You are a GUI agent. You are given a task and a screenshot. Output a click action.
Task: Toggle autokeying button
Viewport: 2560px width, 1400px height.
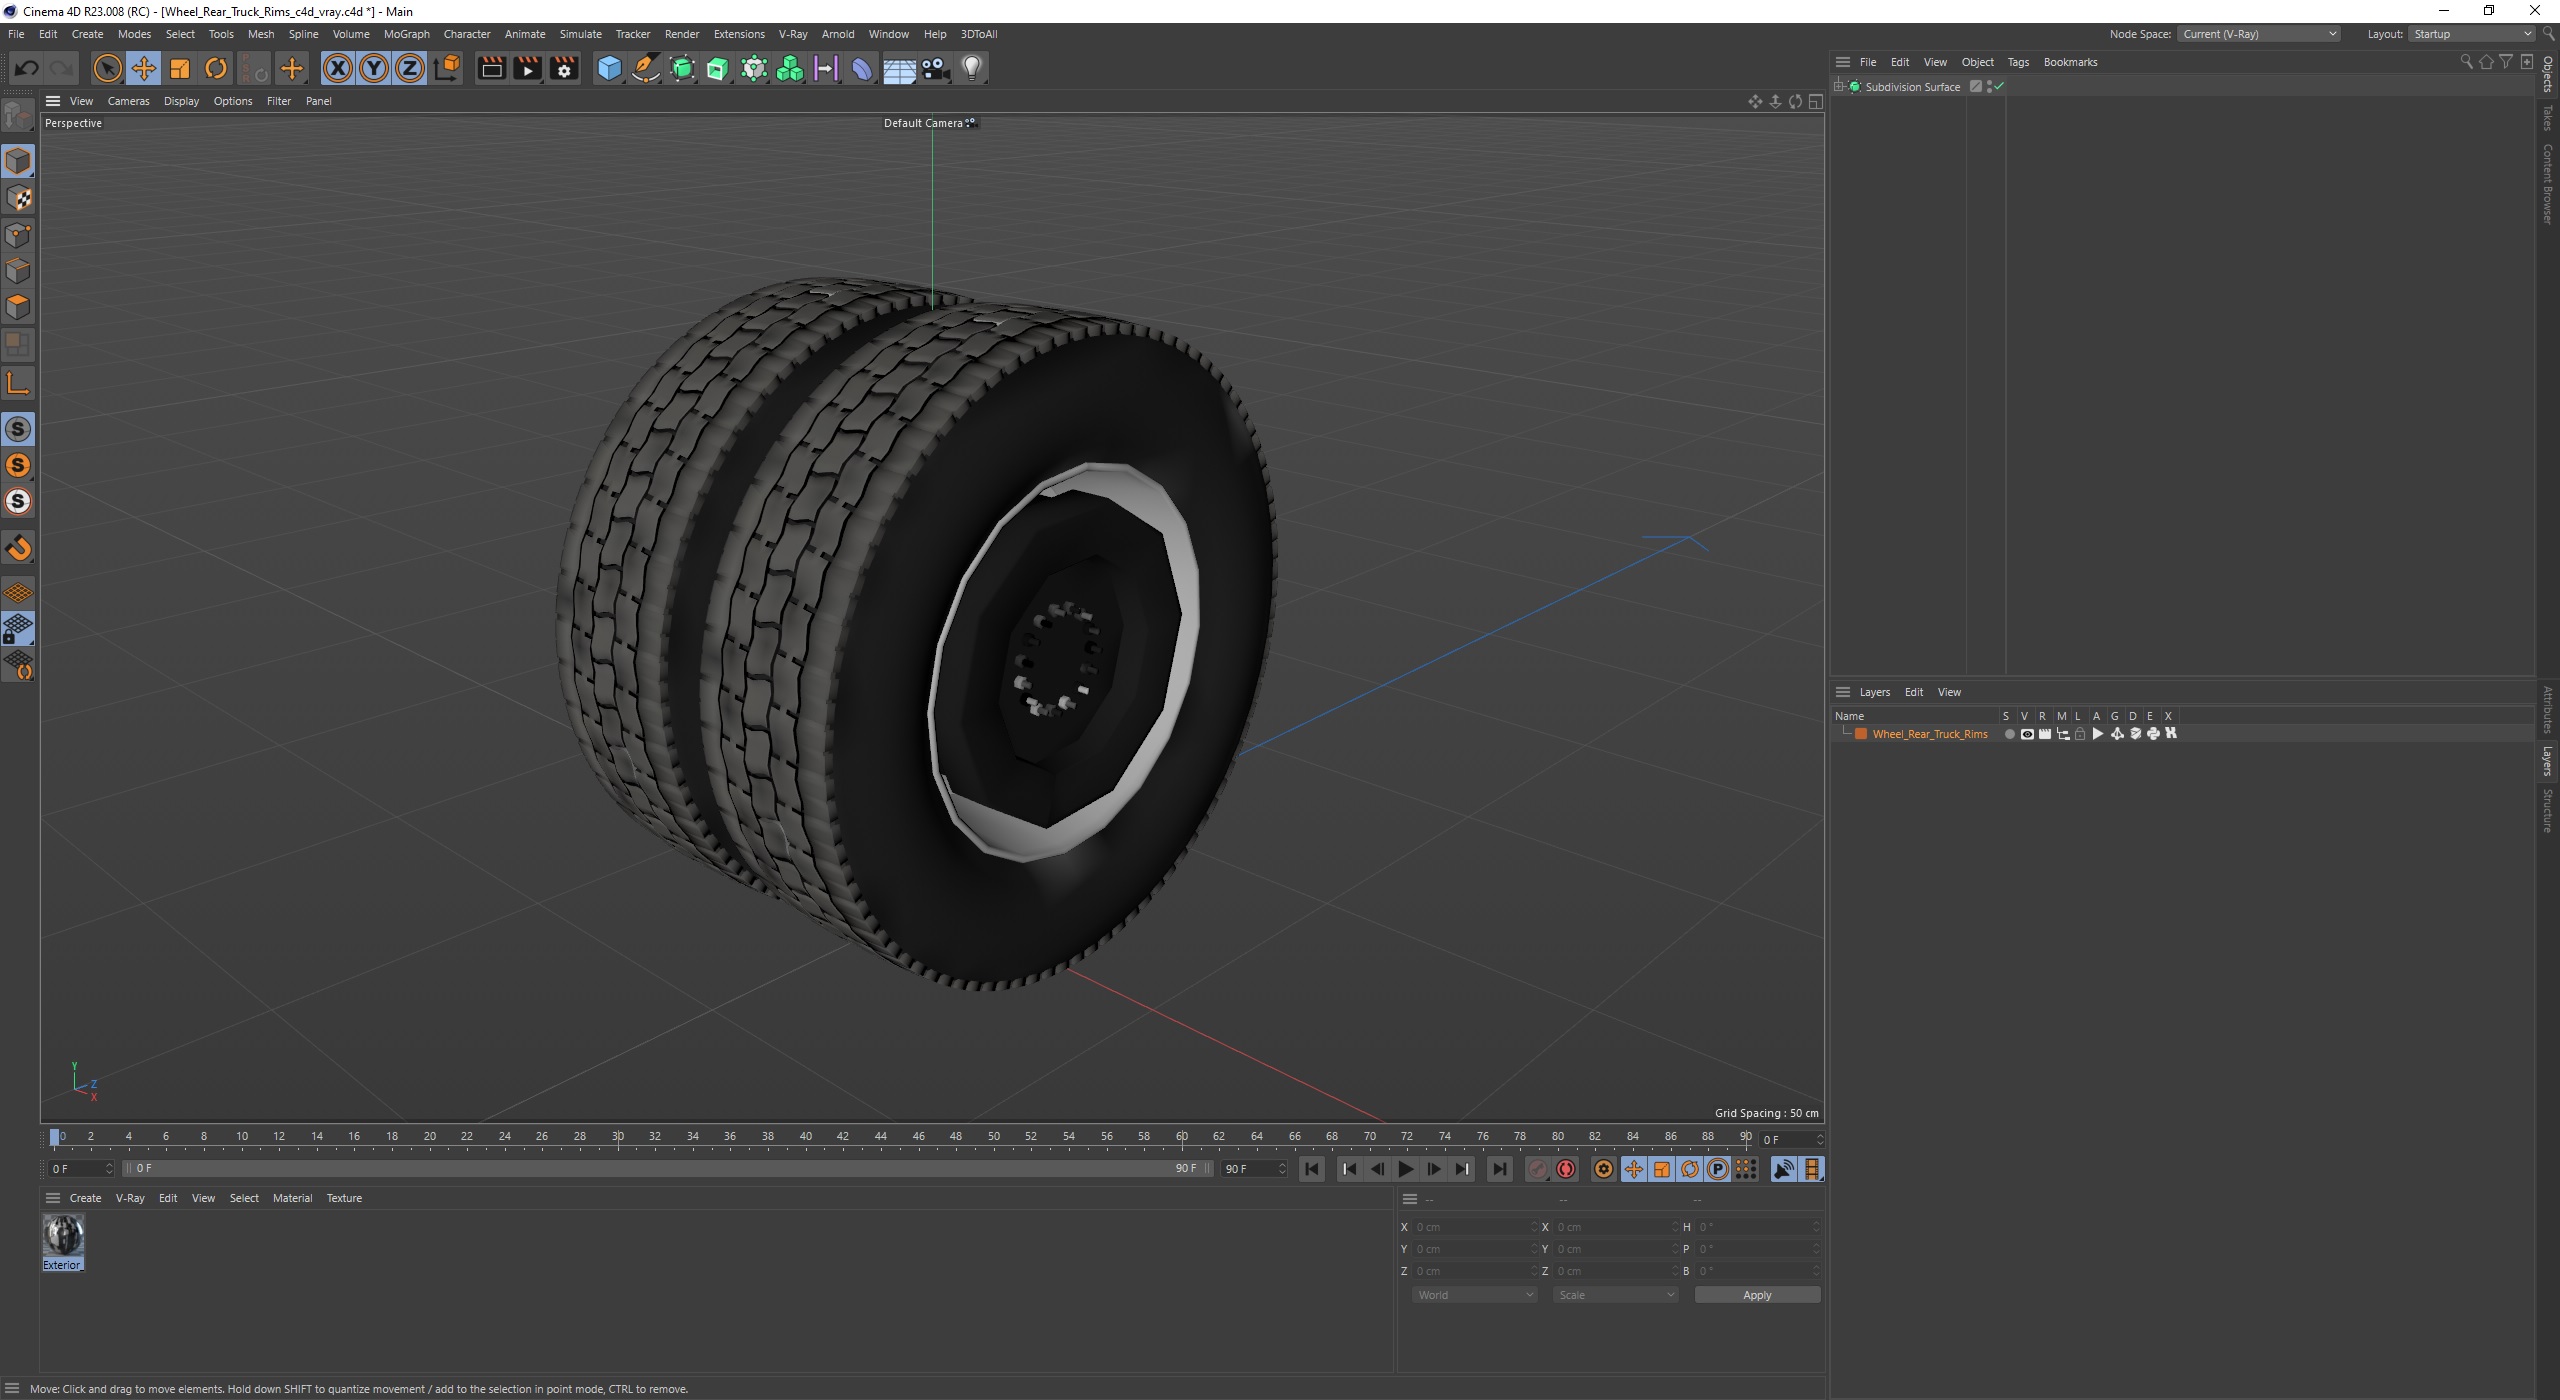1566,1169
